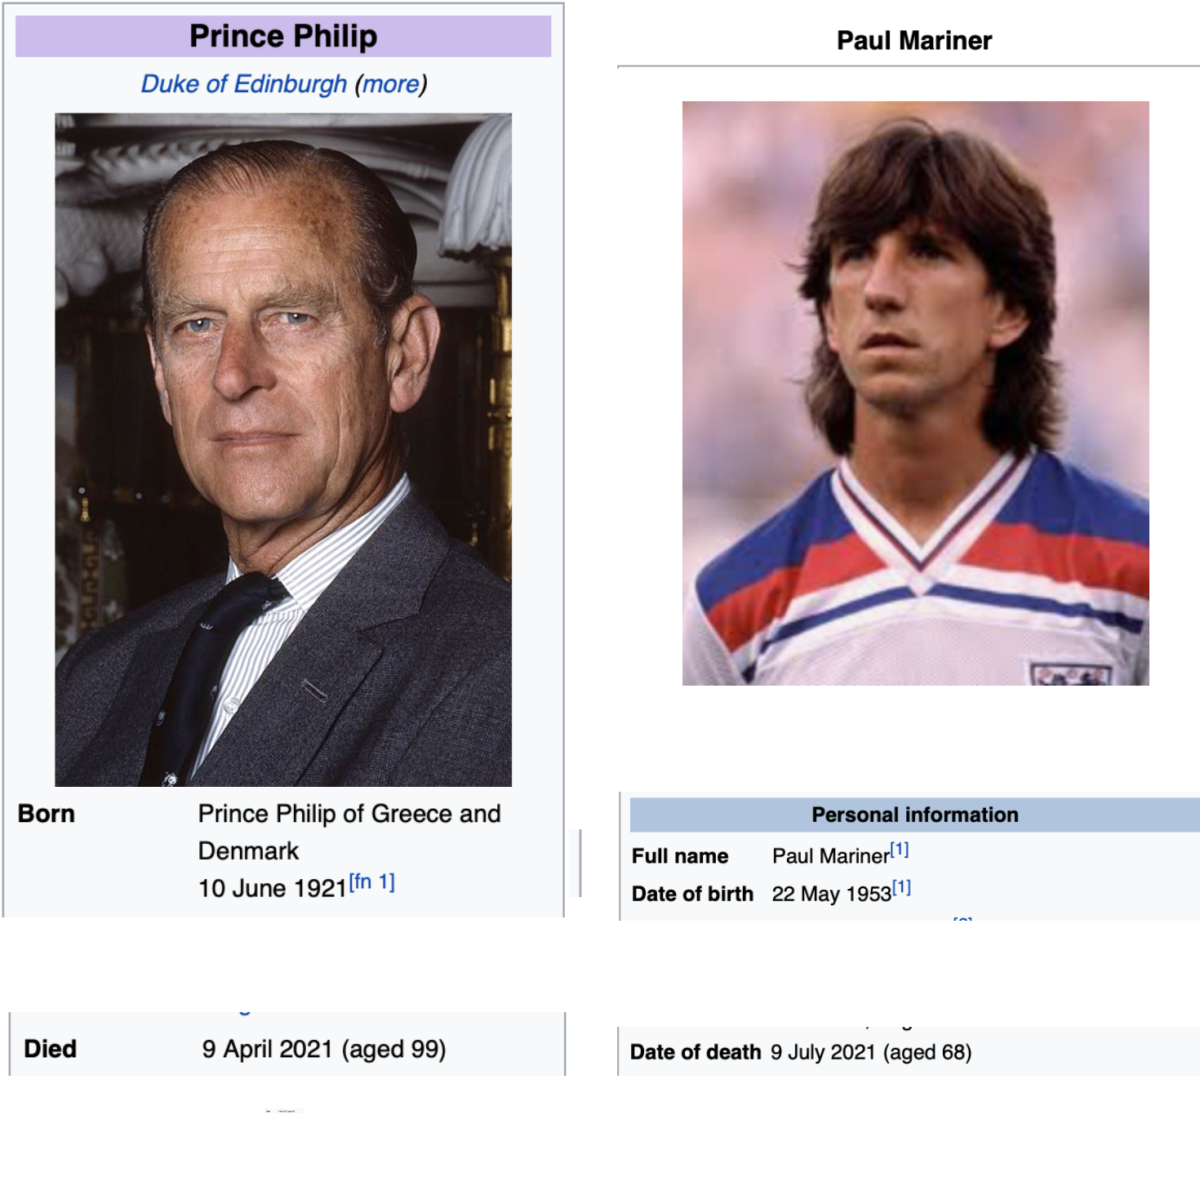Viewport: 1200px width, 1195px height.
Task: Click the birth date 10 June 1921
Action: (x=272, y=888)
